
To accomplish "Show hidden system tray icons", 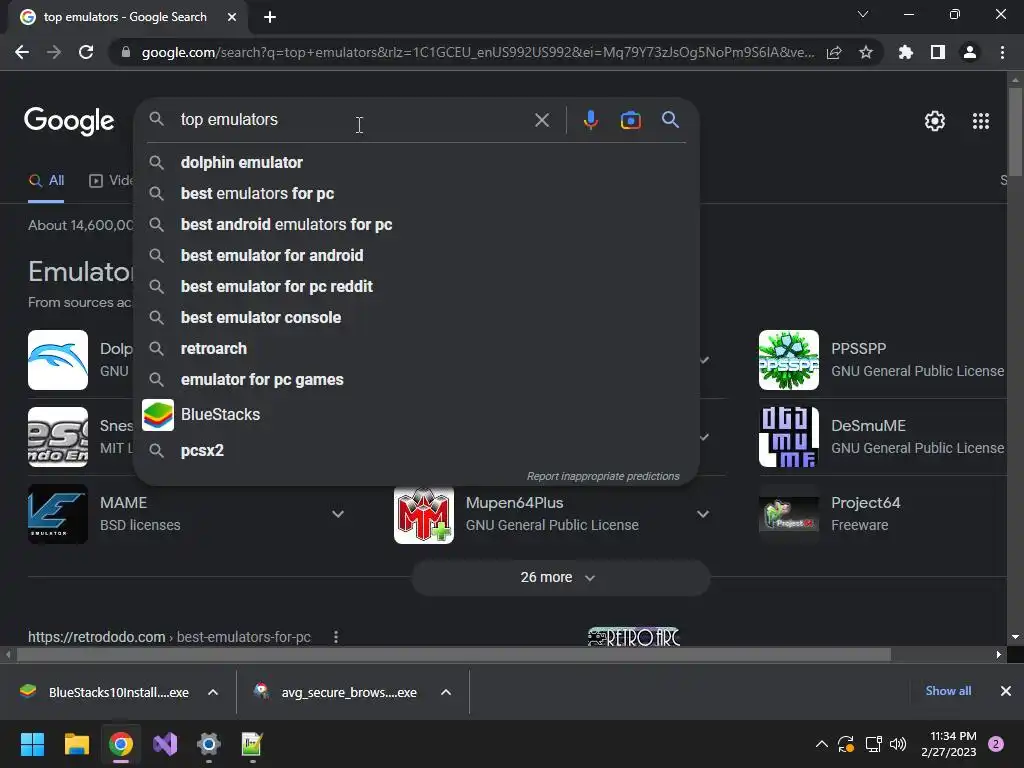I will (822, 744).
